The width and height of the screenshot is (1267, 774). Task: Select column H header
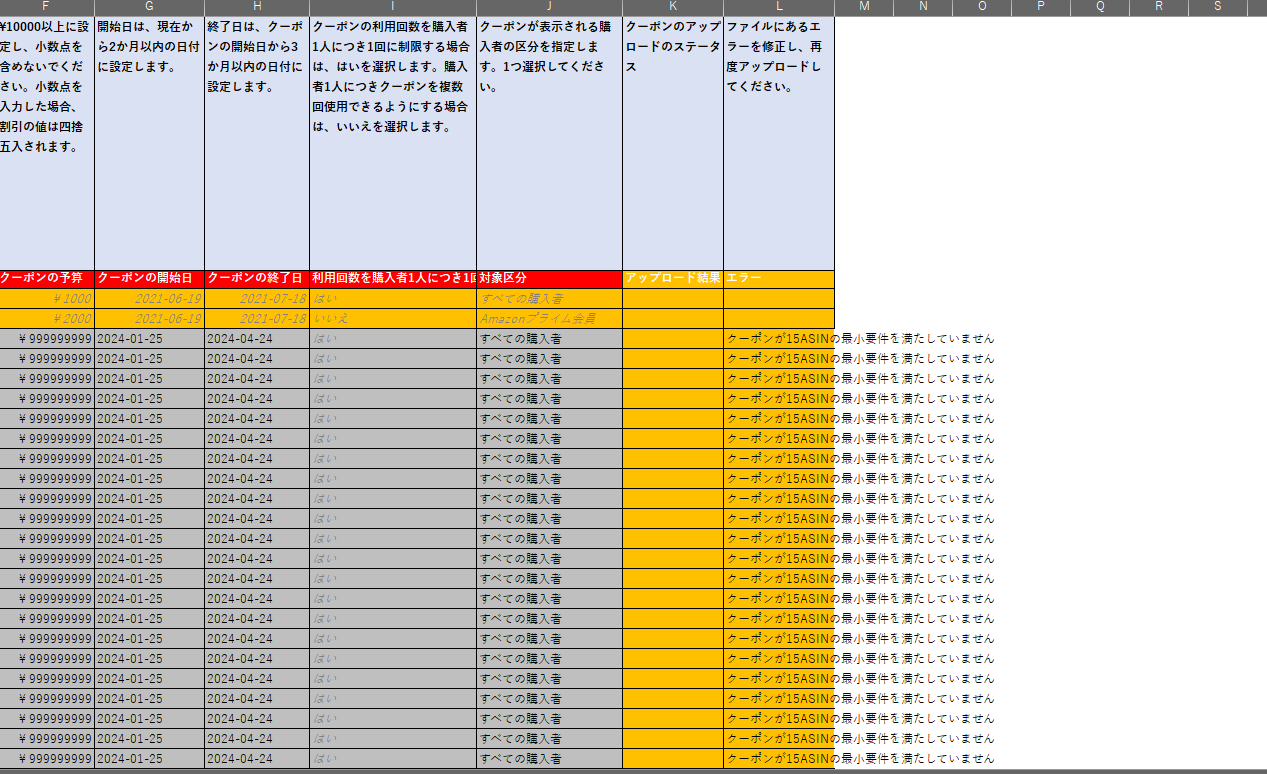(257, 7)
